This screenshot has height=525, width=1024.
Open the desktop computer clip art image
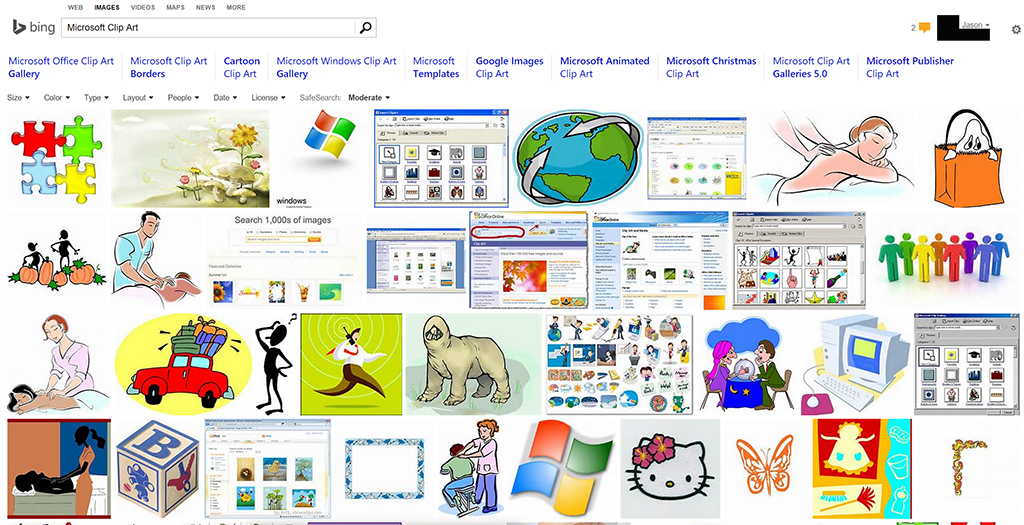point(857,364)
